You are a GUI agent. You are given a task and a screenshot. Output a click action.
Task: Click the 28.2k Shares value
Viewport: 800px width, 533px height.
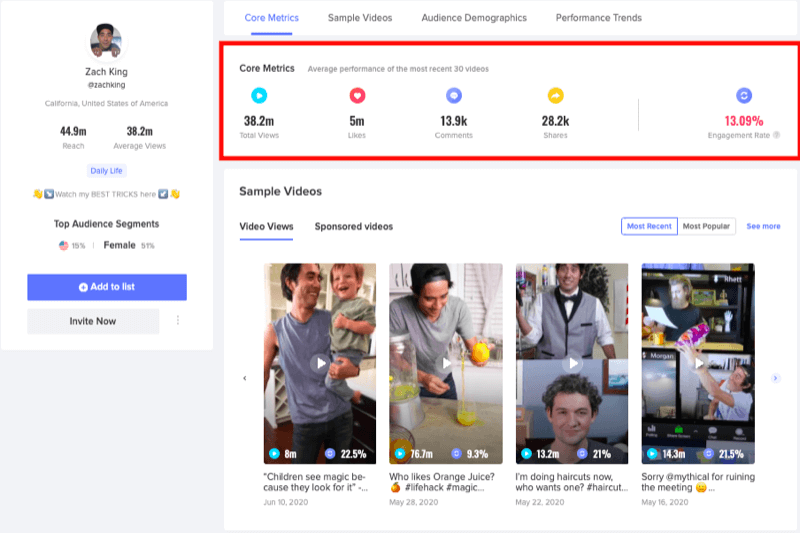coord(556,121)
